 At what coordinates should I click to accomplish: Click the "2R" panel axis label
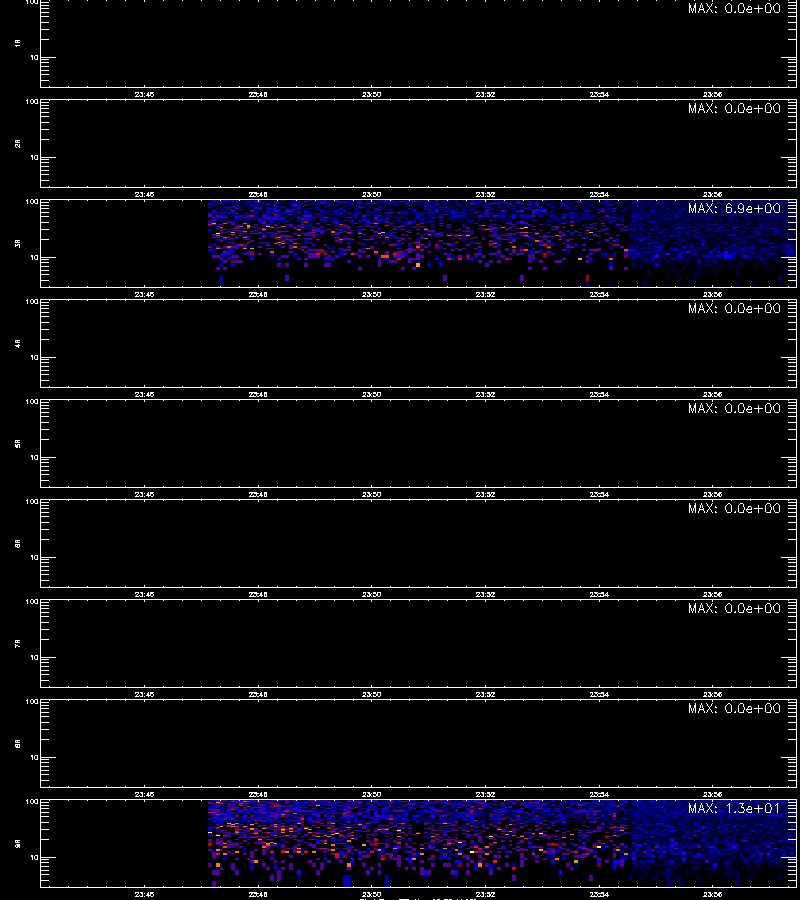click(18, 143)
